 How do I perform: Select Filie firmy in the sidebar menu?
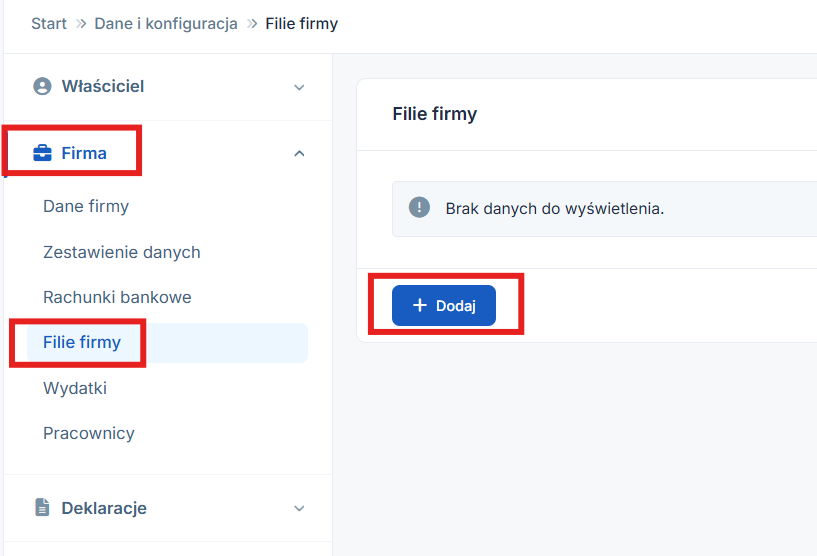82,342
